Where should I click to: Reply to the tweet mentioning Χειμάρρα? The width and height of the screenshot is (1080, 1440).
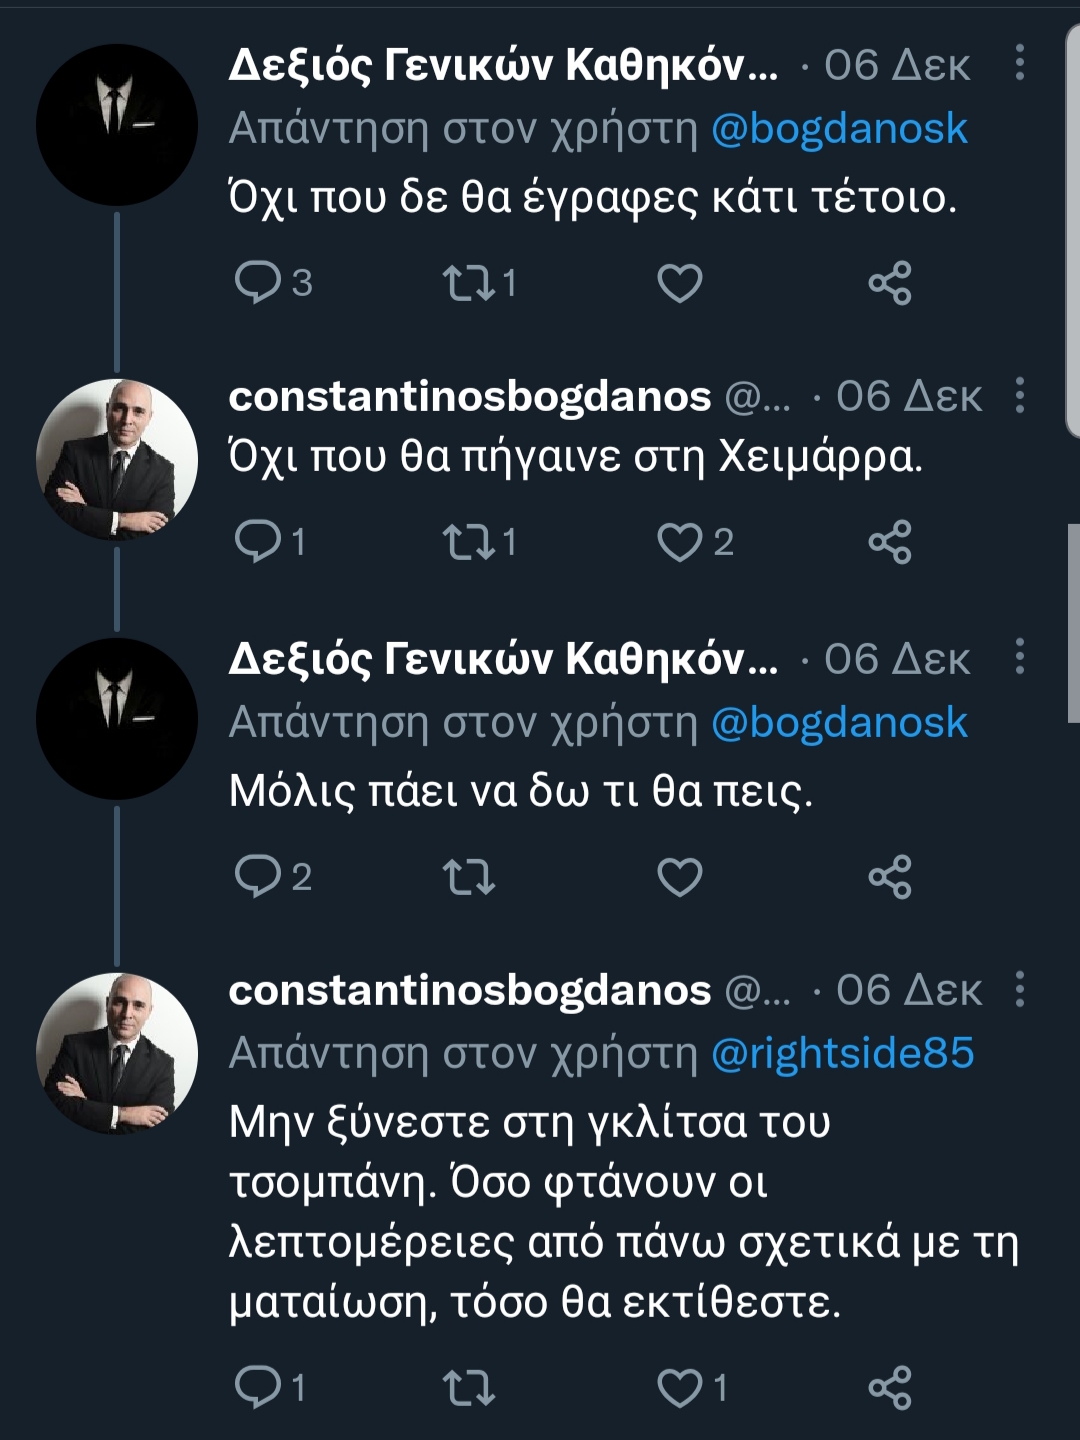[x=258, y=541]
